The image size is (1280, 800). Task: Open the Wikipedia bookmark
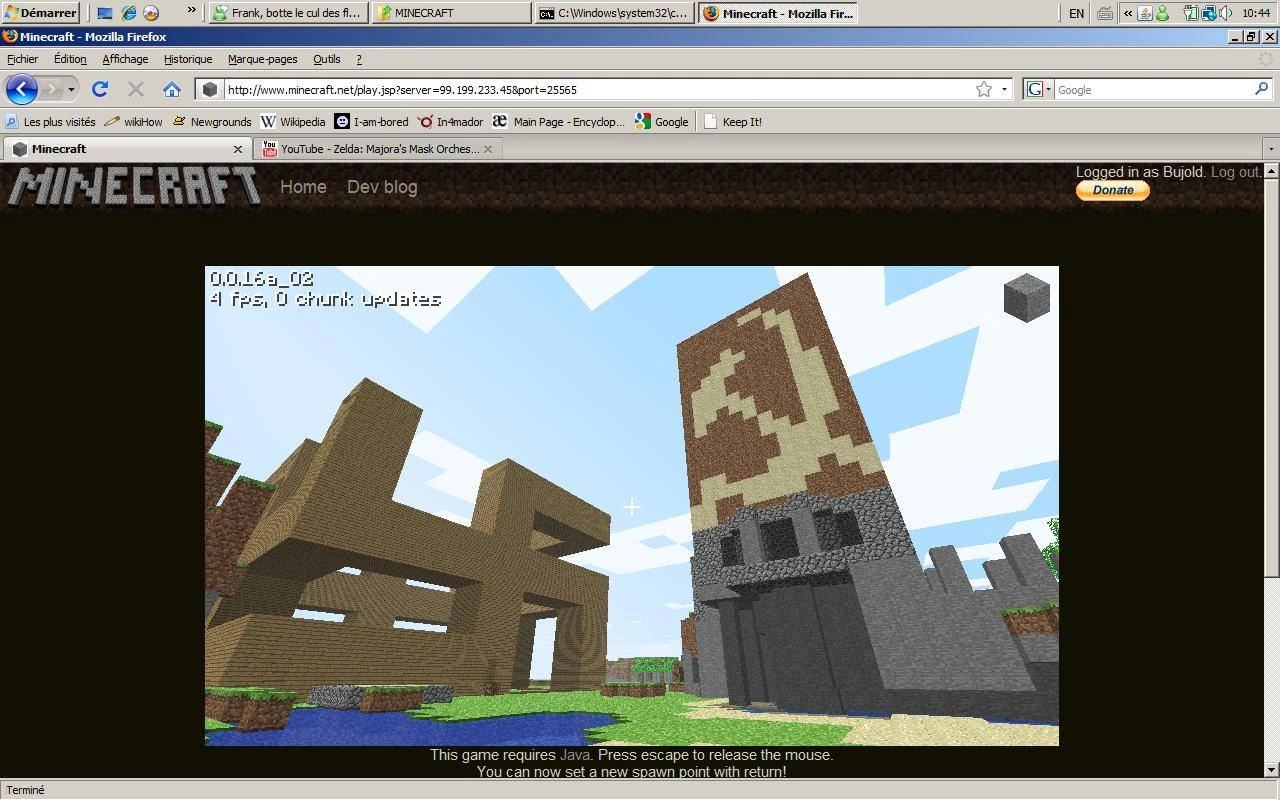pos(293,122)
